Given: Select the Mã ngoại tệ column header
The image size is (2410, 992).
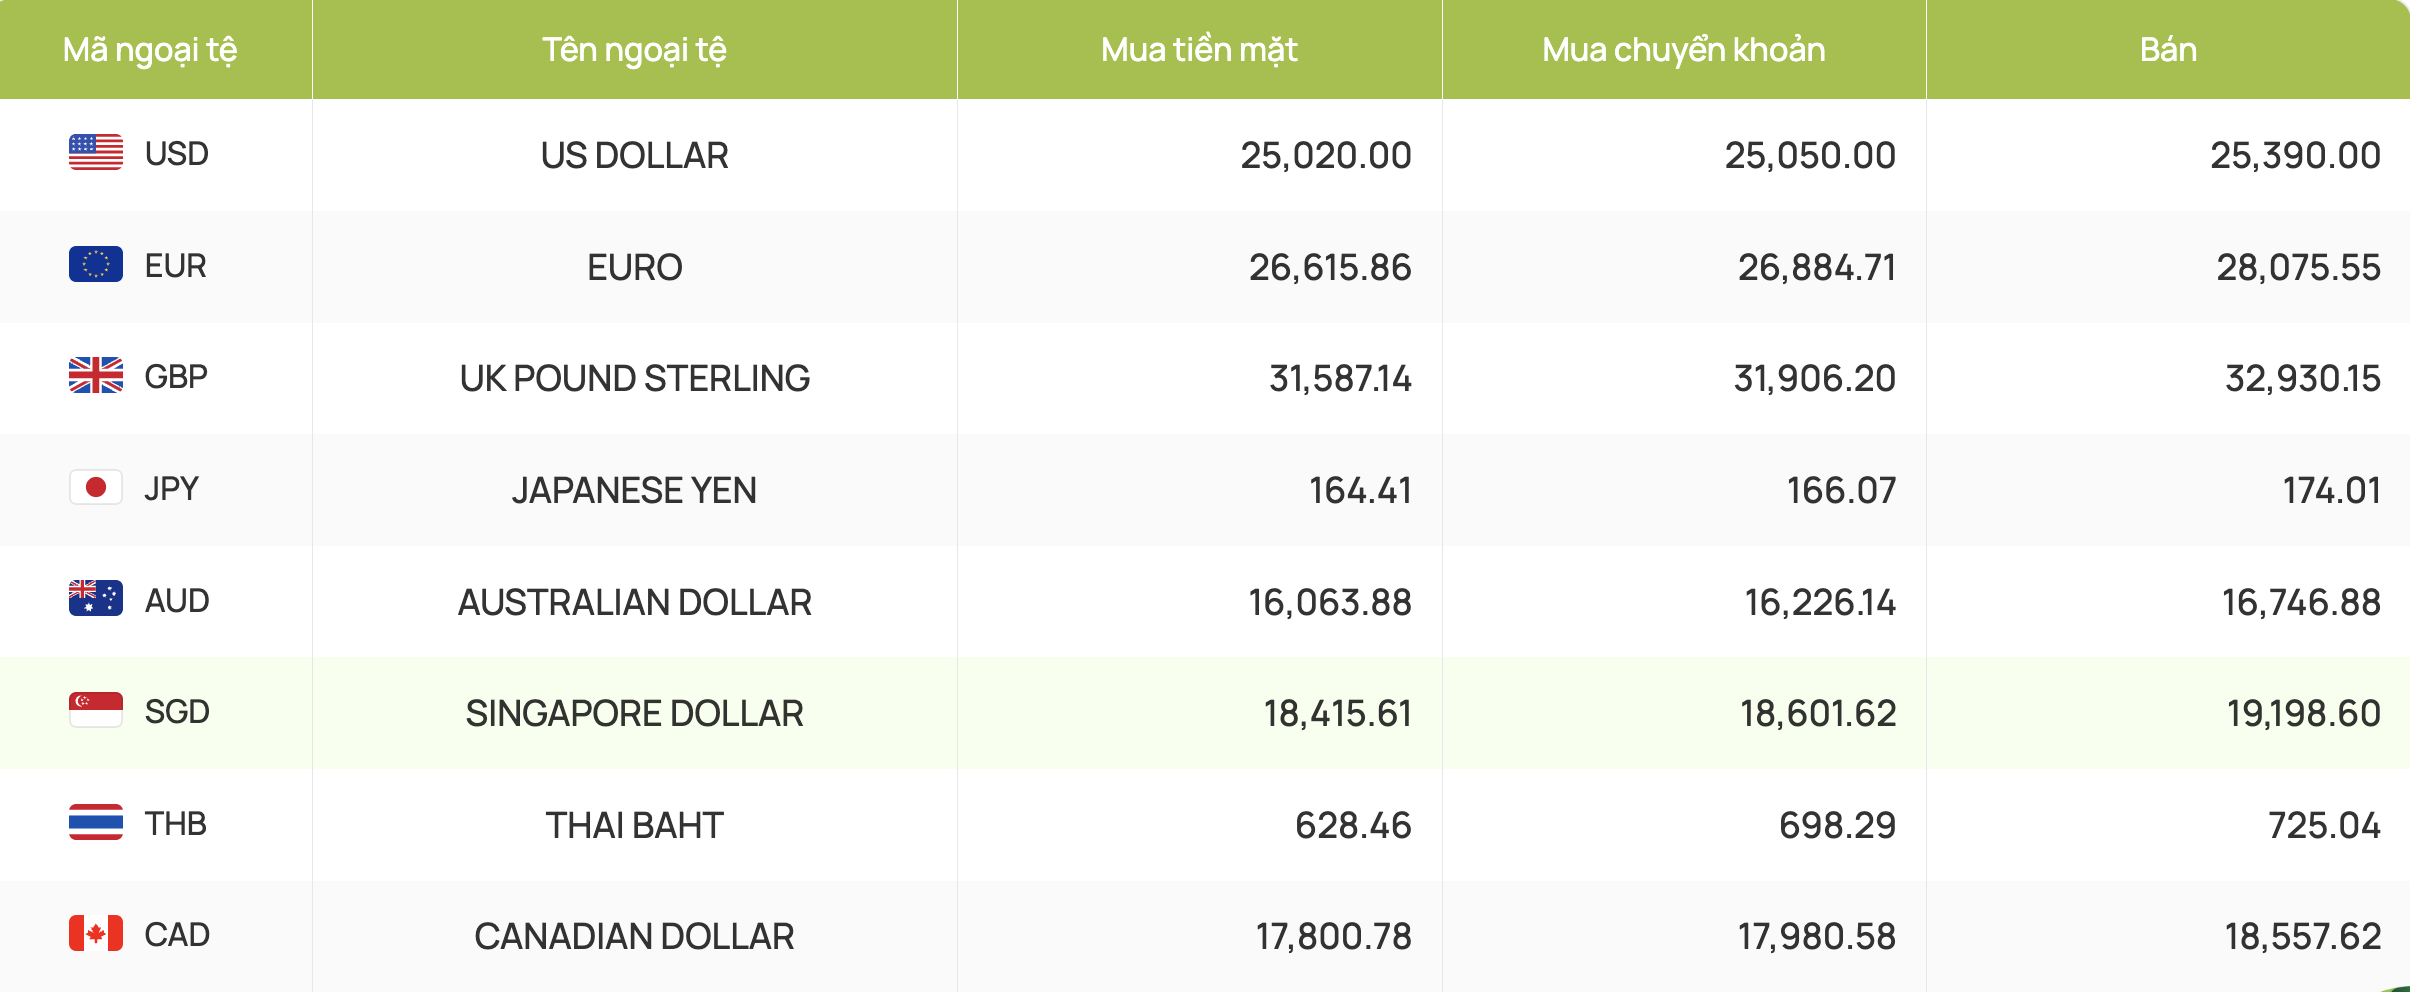Looking at the screenshot, I should (150, 50).
